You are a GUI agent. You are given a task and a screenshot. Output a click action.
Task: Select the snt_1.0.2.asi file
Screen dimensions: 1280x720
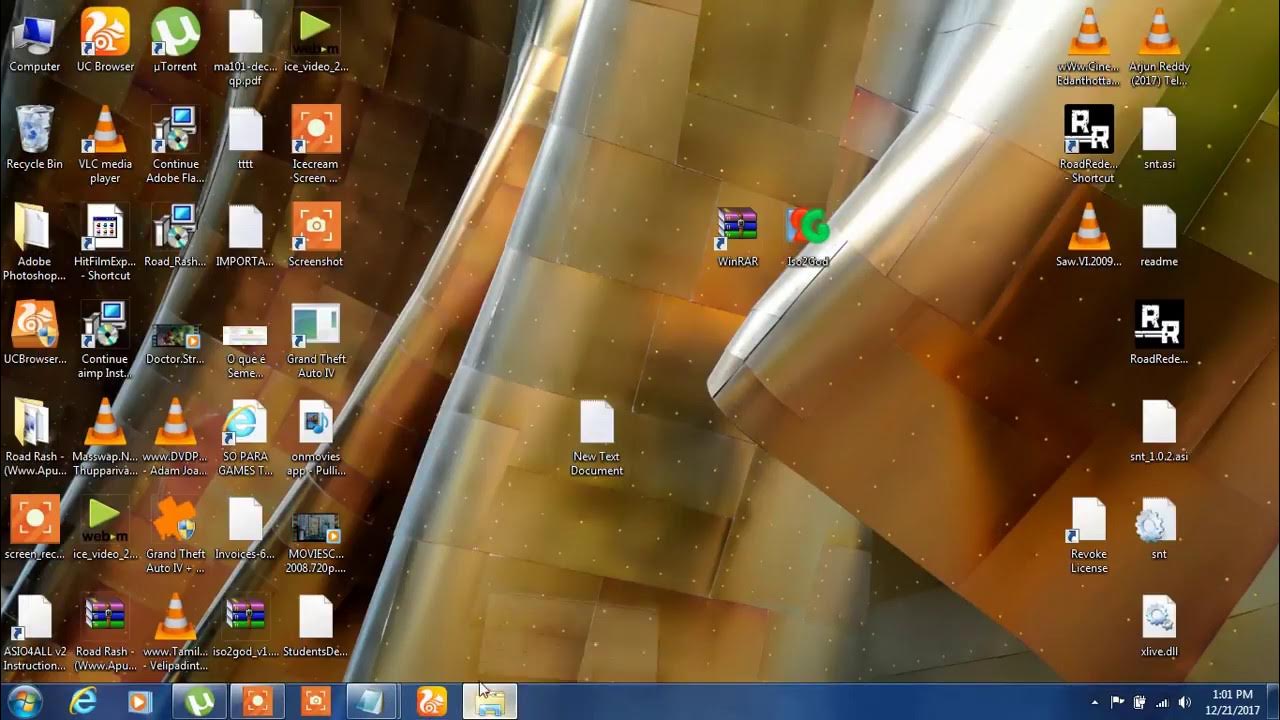point(1159,432)
